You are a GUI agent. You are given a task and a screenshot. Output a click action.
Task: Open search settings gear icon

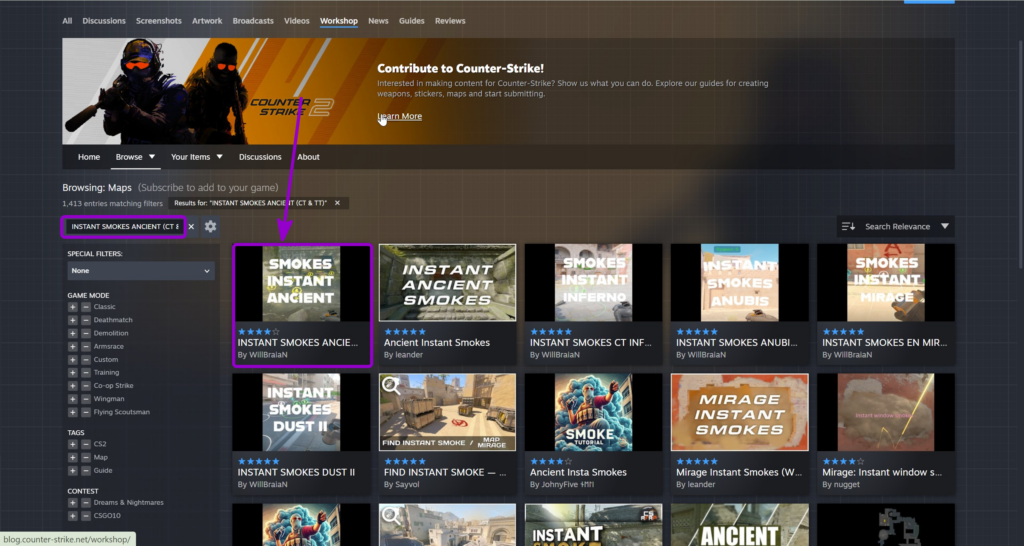[x=210, y=227]
